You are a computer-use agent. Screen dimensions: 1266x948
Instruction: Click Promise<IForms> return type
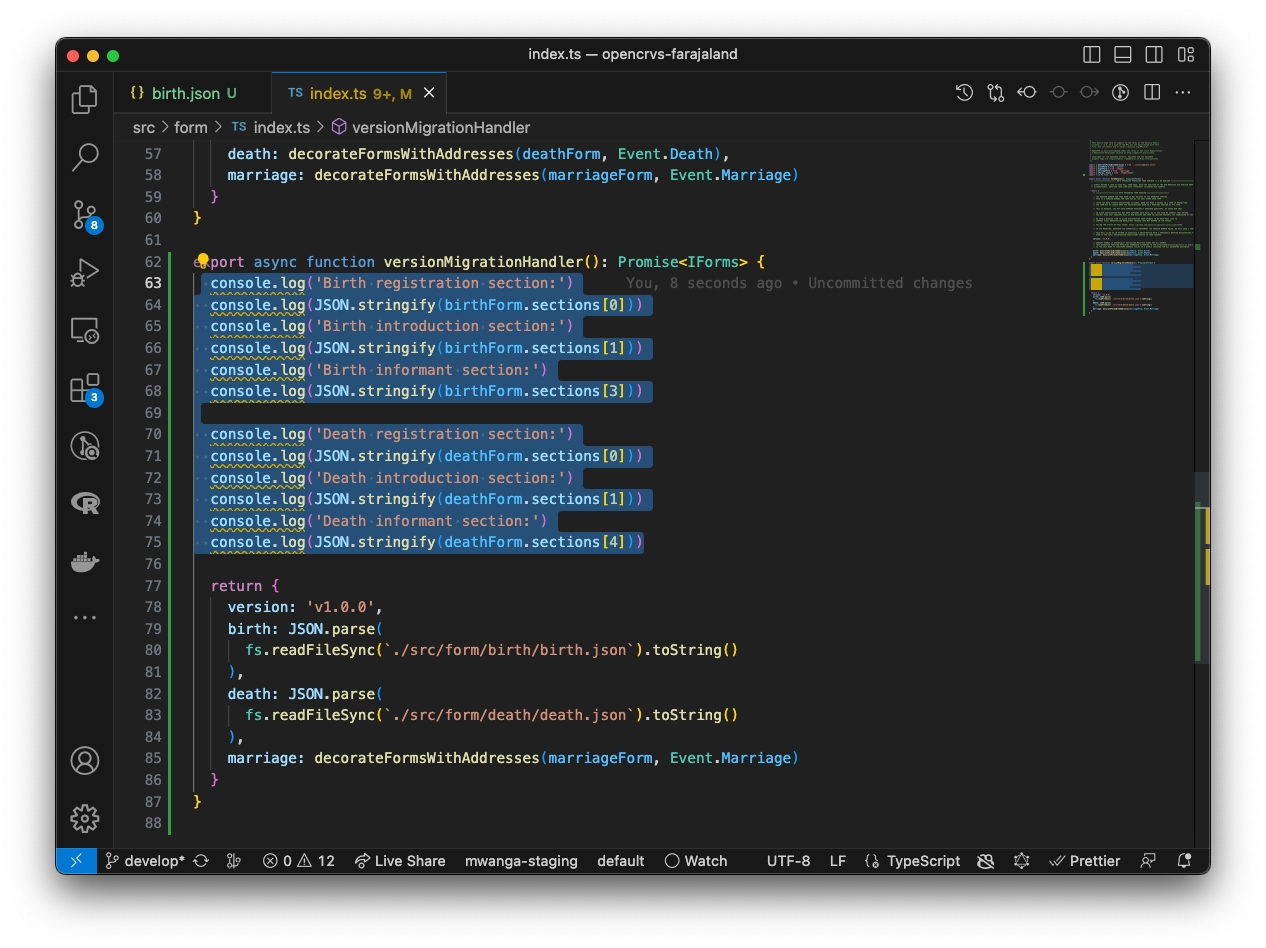pos(683,262)
